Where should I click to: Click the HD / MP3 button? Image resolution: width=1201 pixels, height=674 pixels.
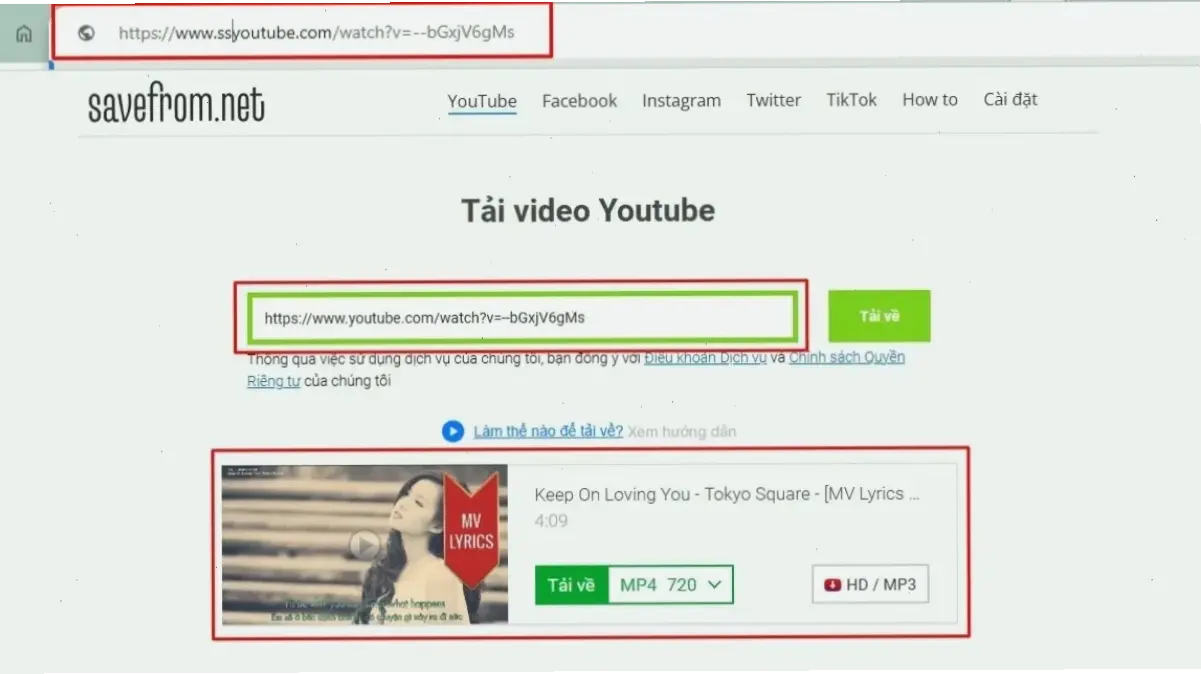click(870, 585)
